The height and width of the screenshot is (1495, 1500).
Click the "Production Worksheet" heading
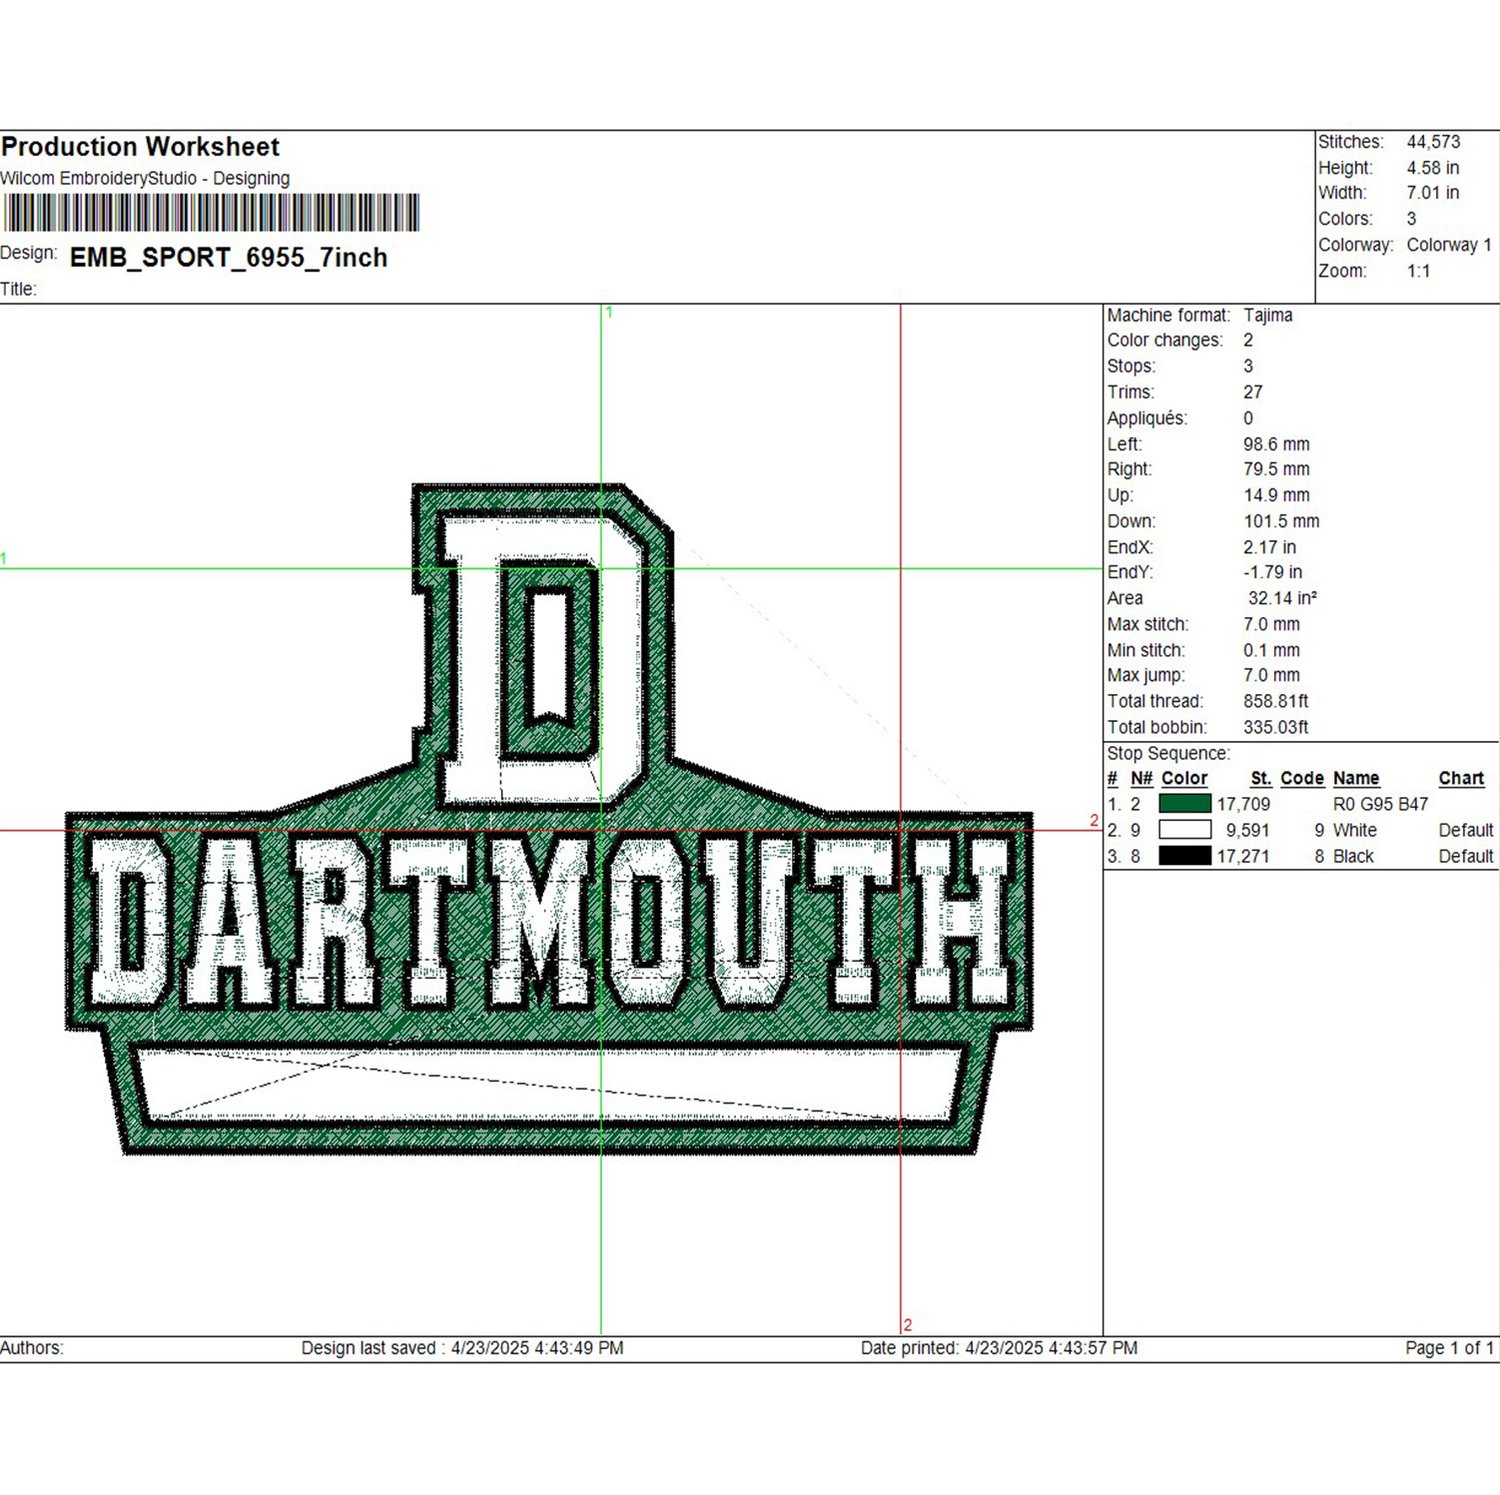point(141,147)
